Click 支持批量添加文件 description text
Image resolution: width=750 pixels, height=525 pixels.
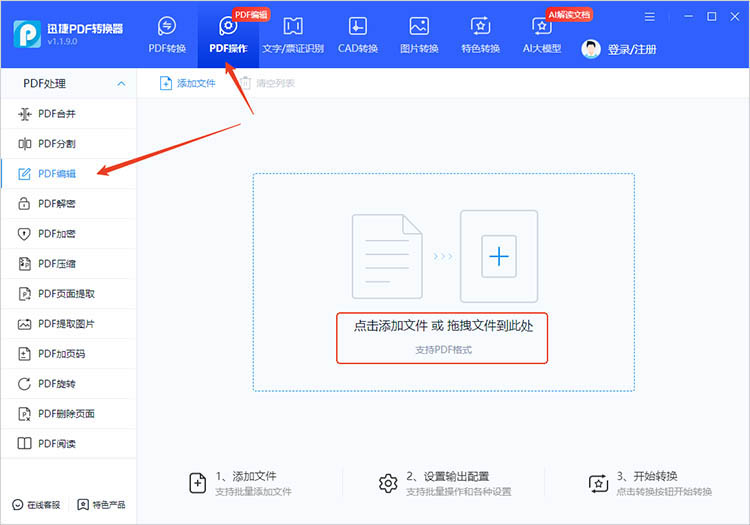[x=253, y=492]
